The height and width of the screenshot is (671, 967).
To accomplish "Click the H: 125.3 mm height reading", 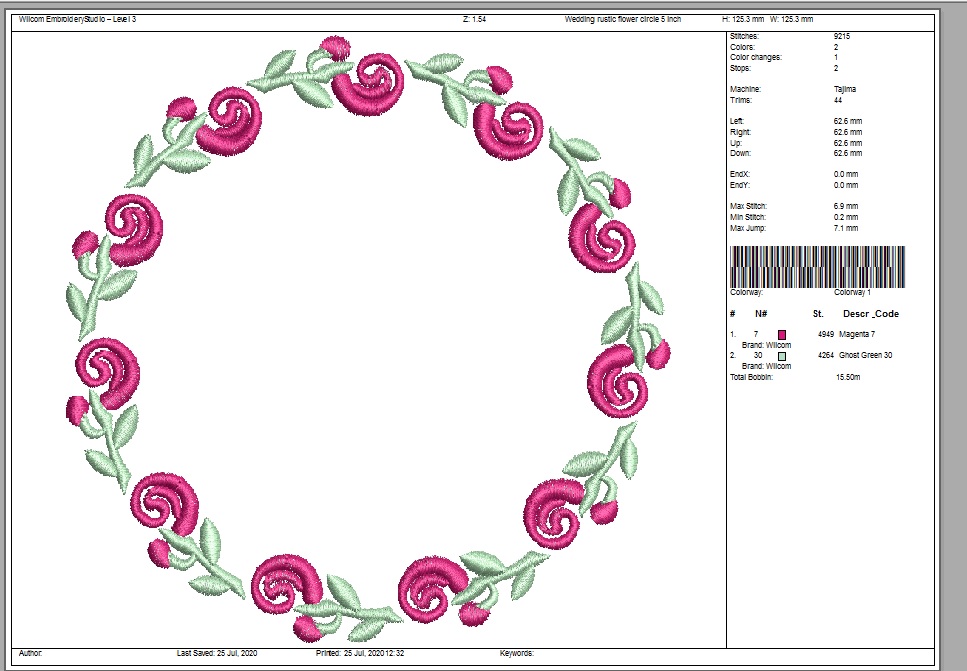I will click(741, 19).
